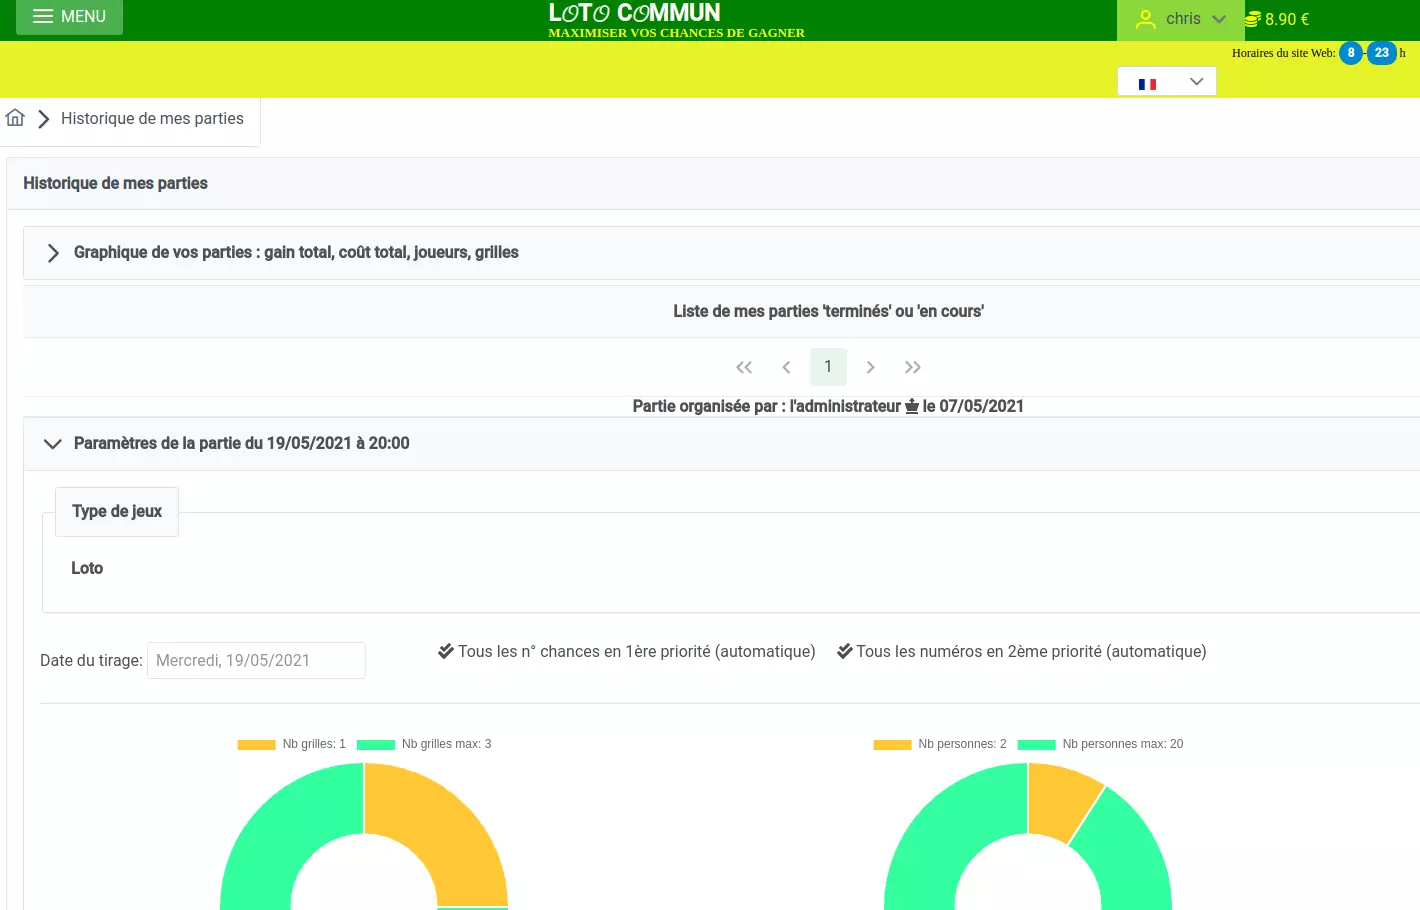Click the Nb grilles max: 3 legend swatch
The width and height of the screenshot is (1420, 910).
(x=376, y=745)
